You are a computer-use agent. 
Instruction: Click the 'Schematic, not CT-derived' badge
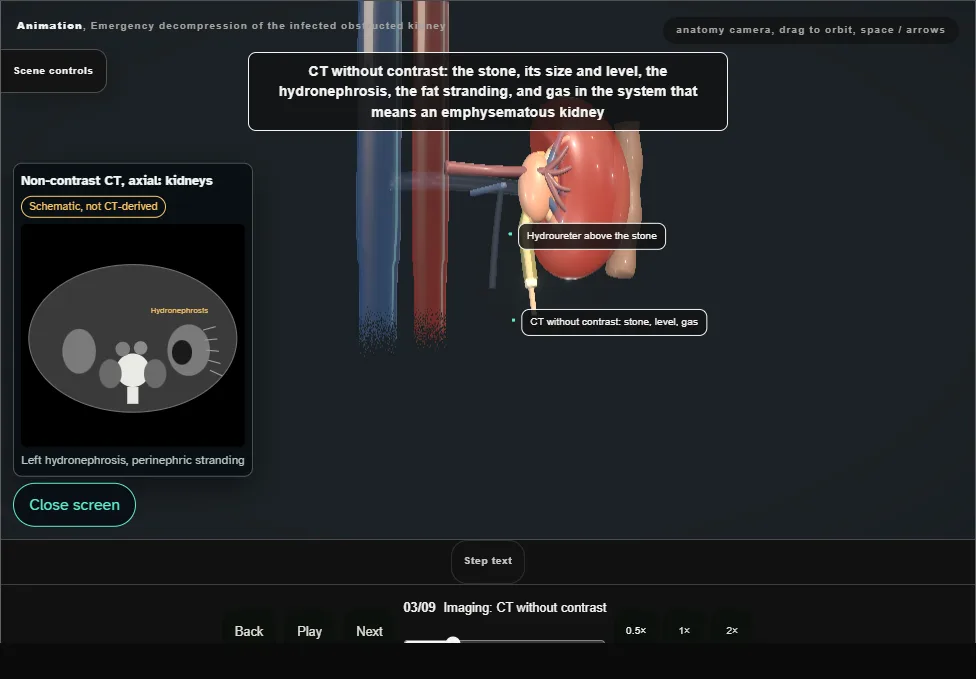(x=93, y=207)
